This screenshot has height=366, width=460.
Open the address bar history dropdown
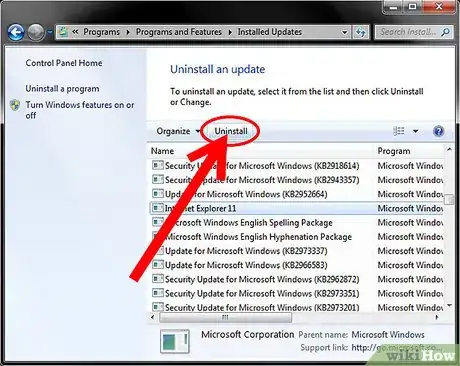tap(345, 32)
